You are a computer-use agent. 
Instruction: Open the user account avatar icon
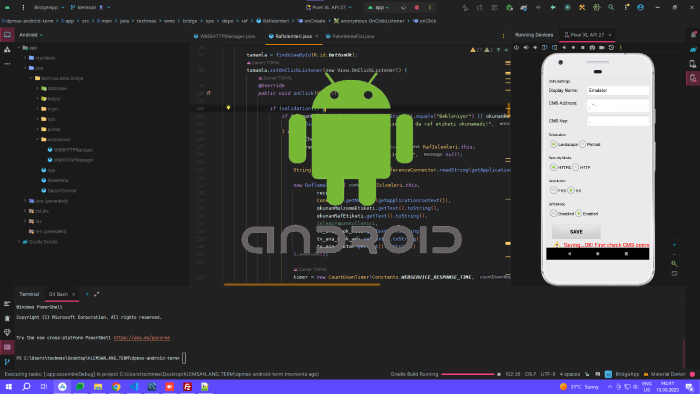[641, 7]
